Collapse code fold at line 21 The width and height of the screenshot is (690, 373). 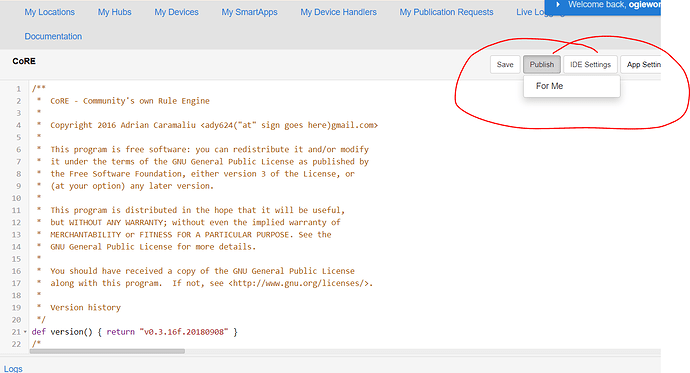pyautogui.click(x=25, y=332)
